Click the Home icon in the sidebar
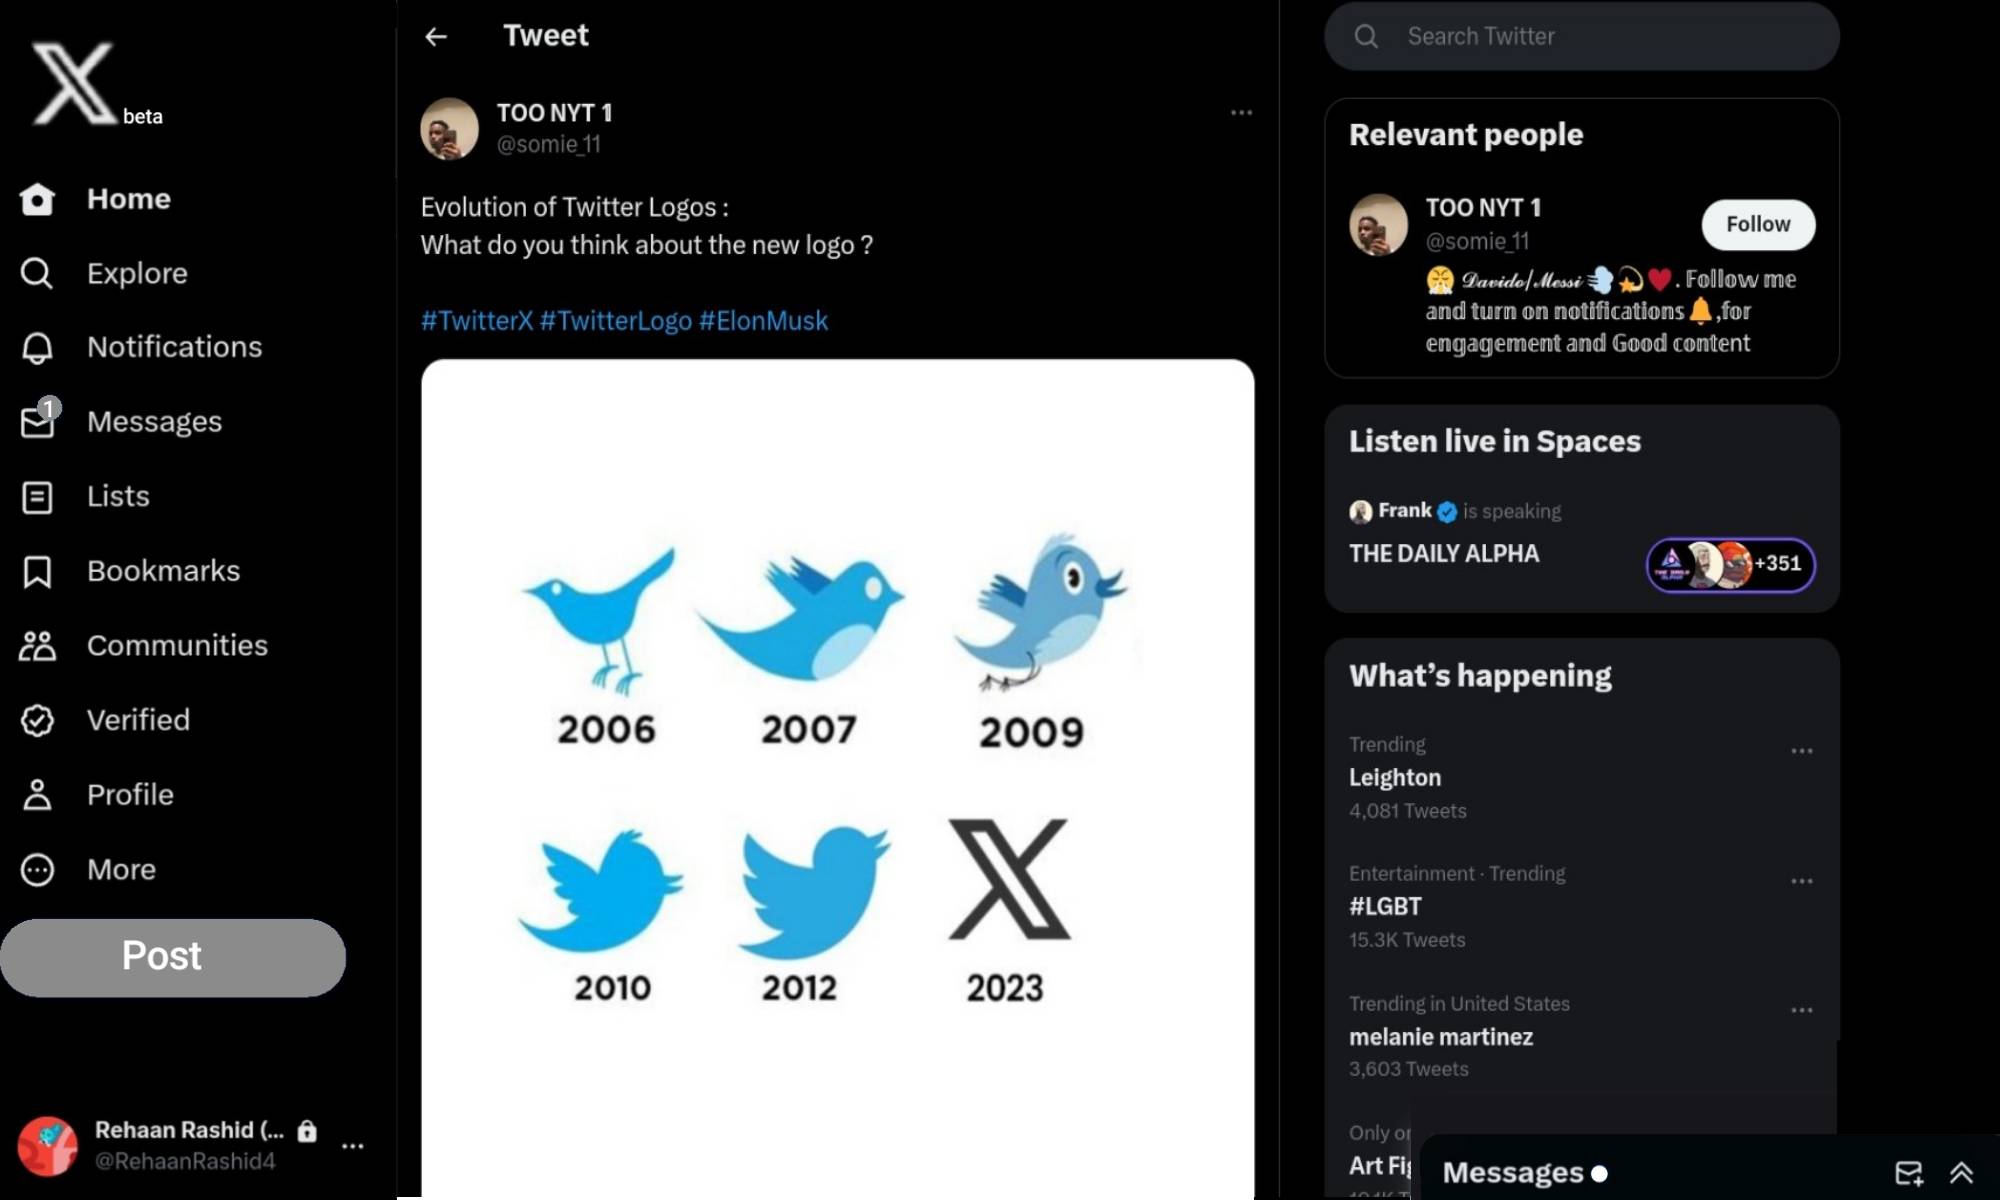The width and height of the screenshot is (2000, 1200). click(36, 199)
